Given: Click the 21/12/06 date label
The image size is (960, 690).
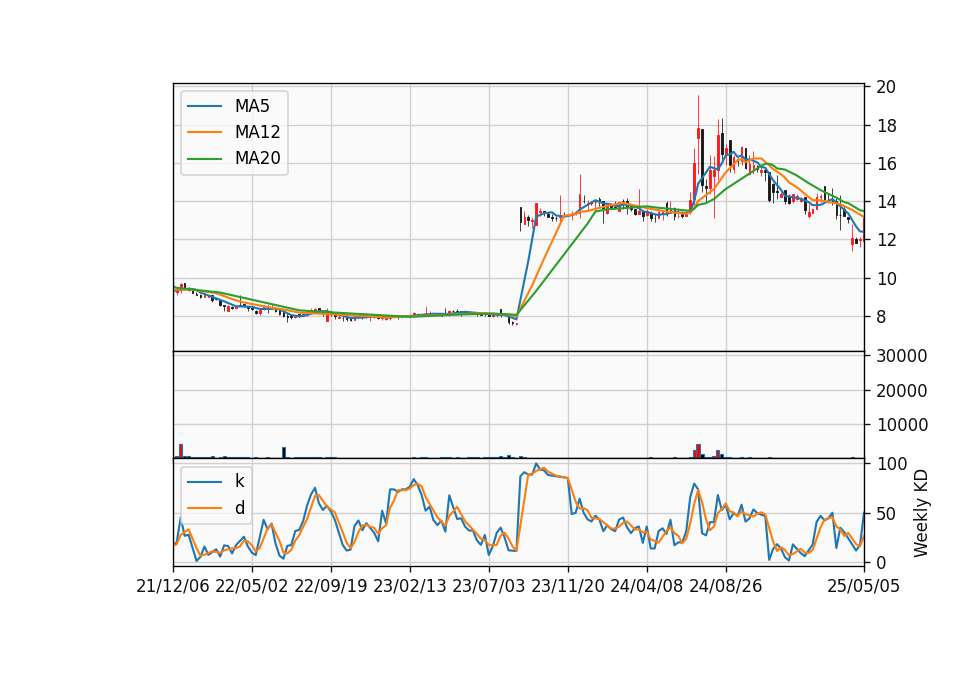Looking at the screenshot, I should click(173, 587).
